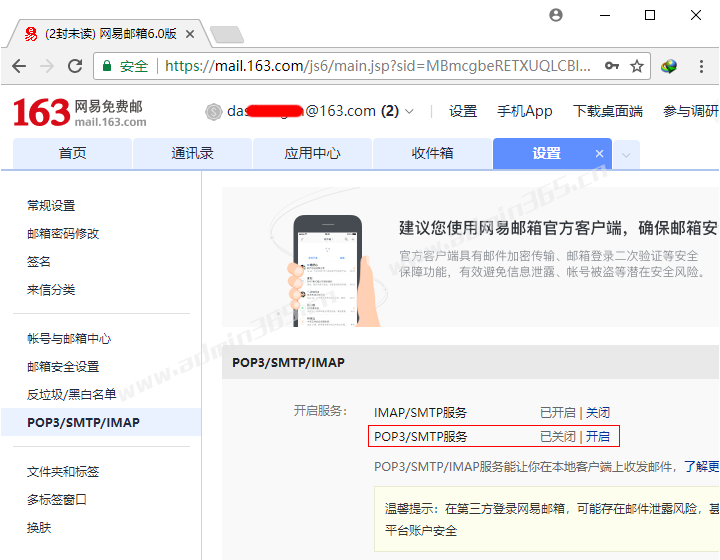Click the POP3/SMTP服务 label
This screenshot has width=720, height=560.
pyautogui.click(x=420, y=437)
